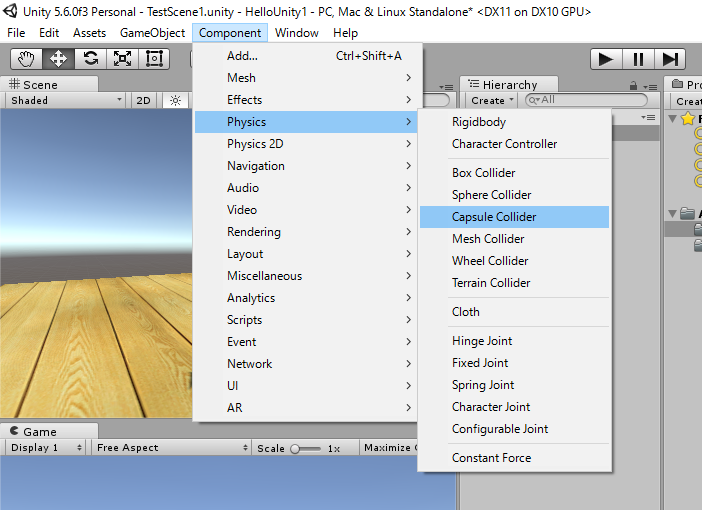Select the Hand tool
702x510 pixels.
click(x=26, y=59)
